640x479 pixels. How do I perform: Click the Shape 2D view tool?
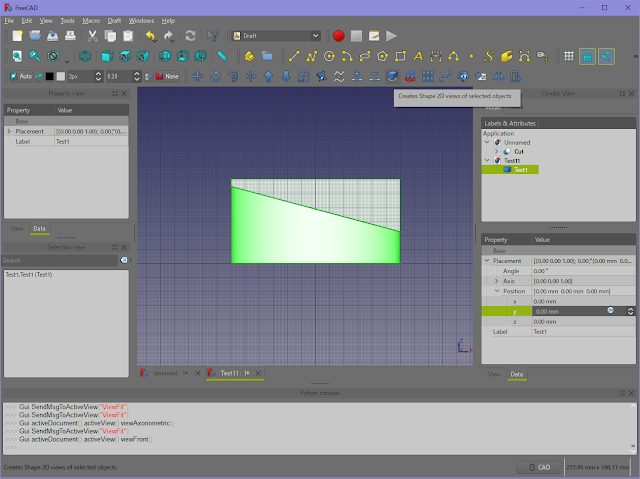[x=393, y=76]
